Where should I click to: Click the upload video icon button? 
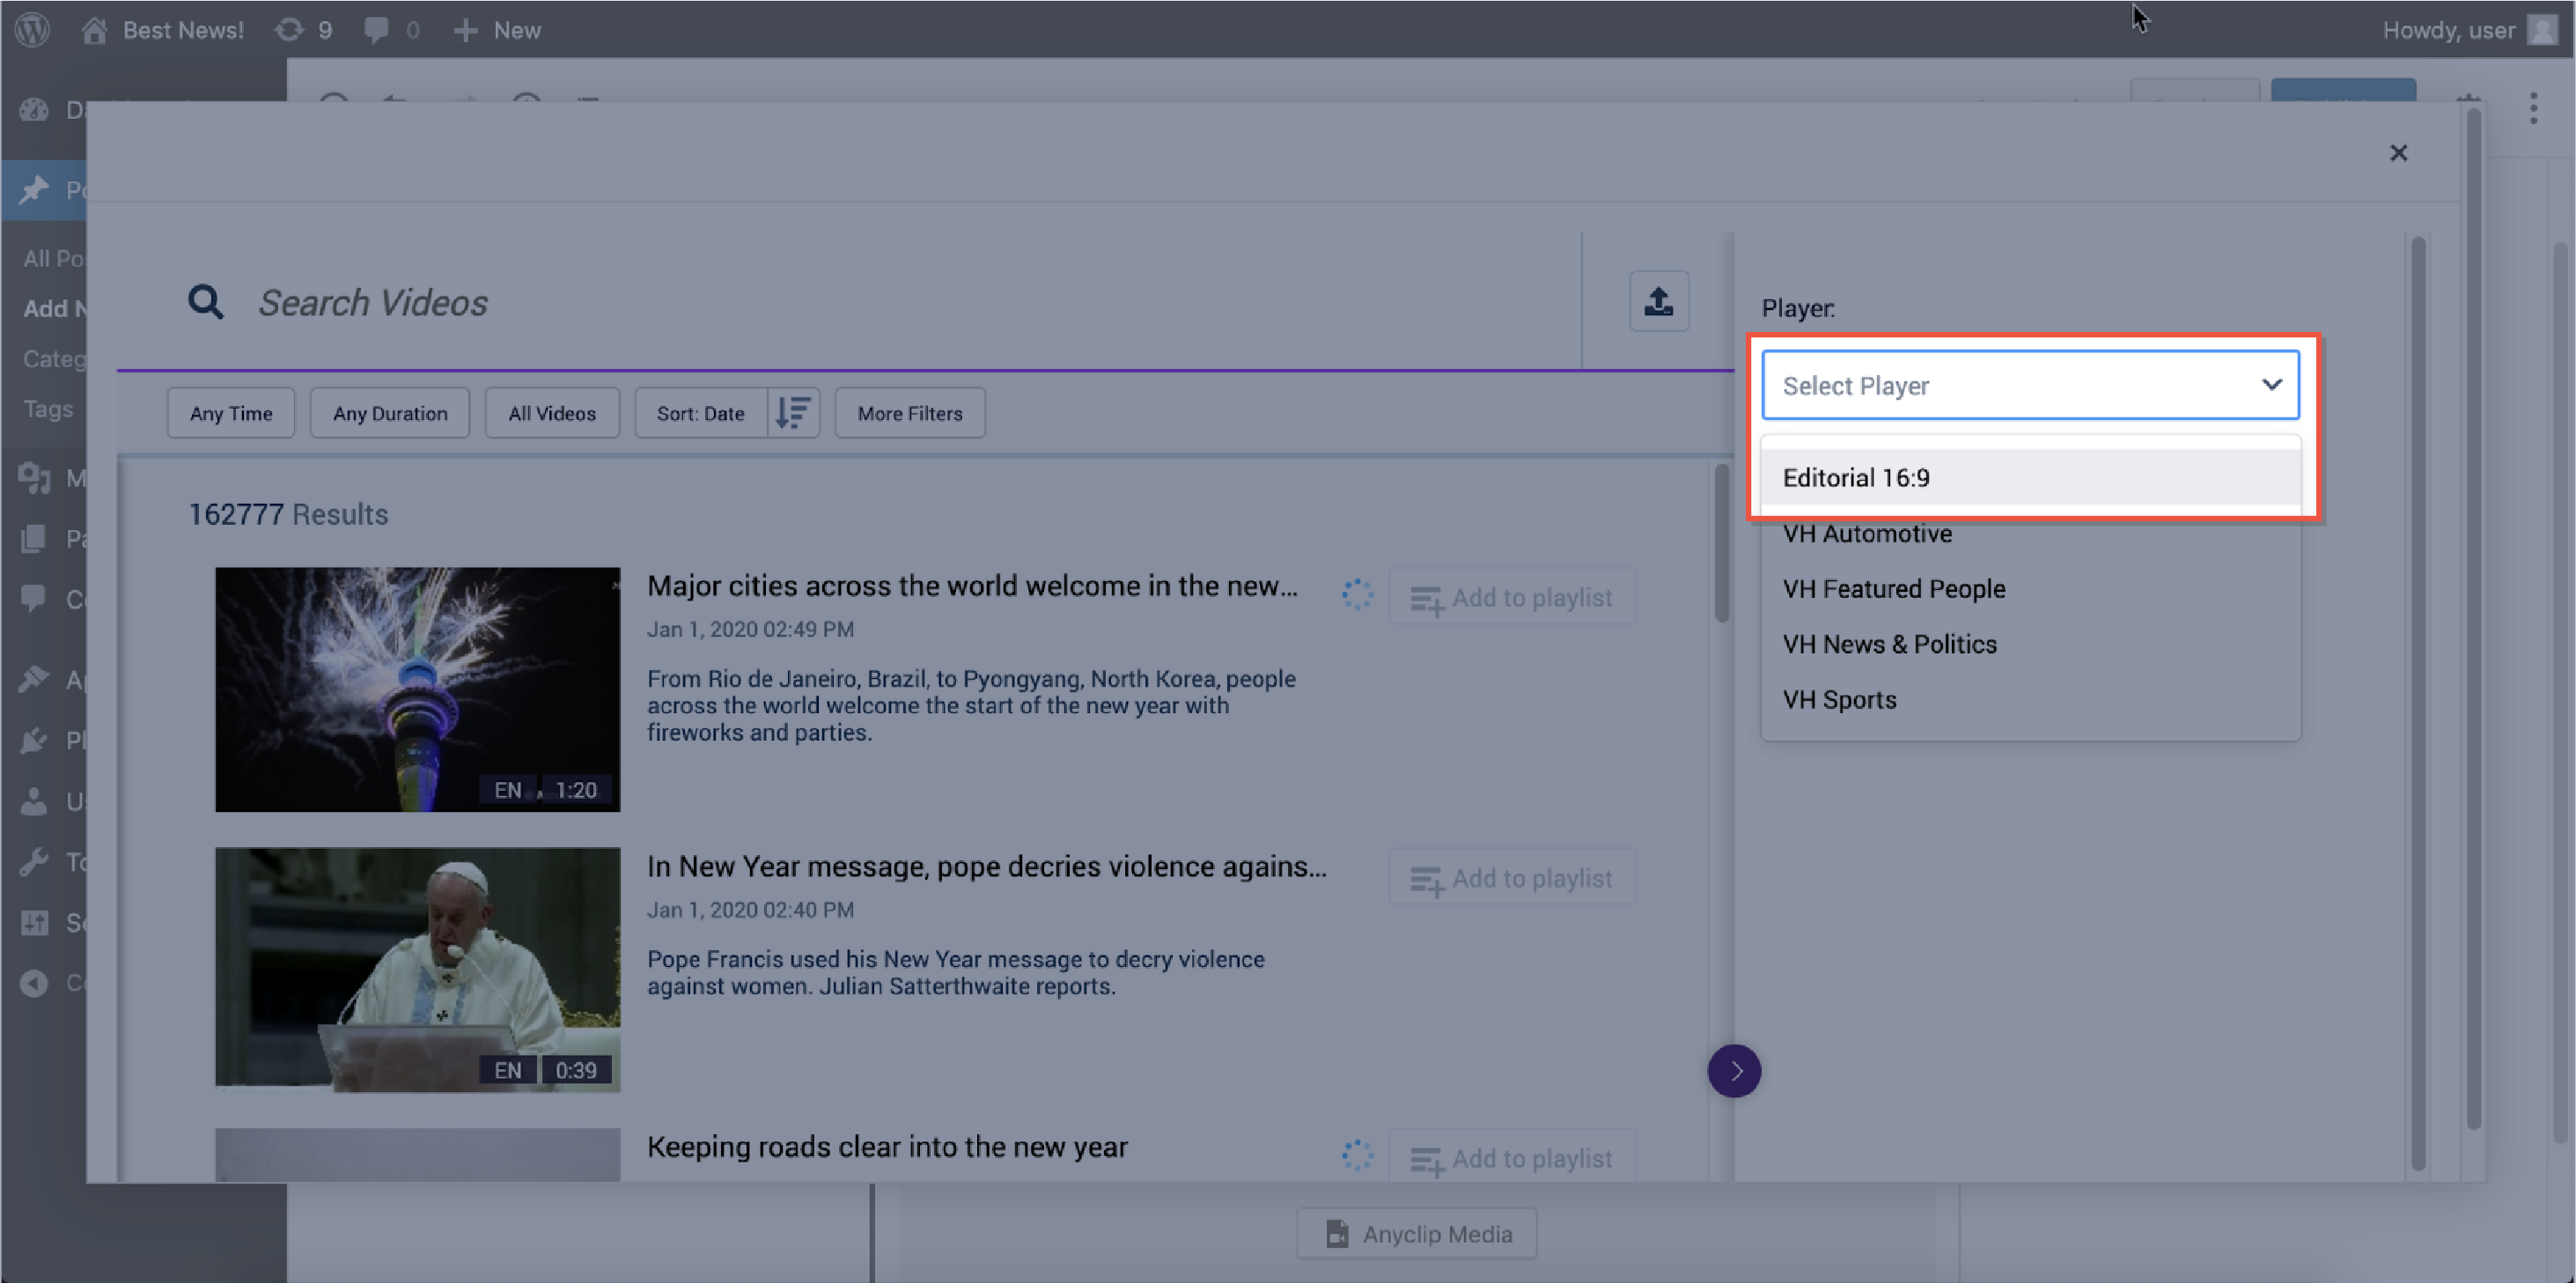click(1659, 301)
